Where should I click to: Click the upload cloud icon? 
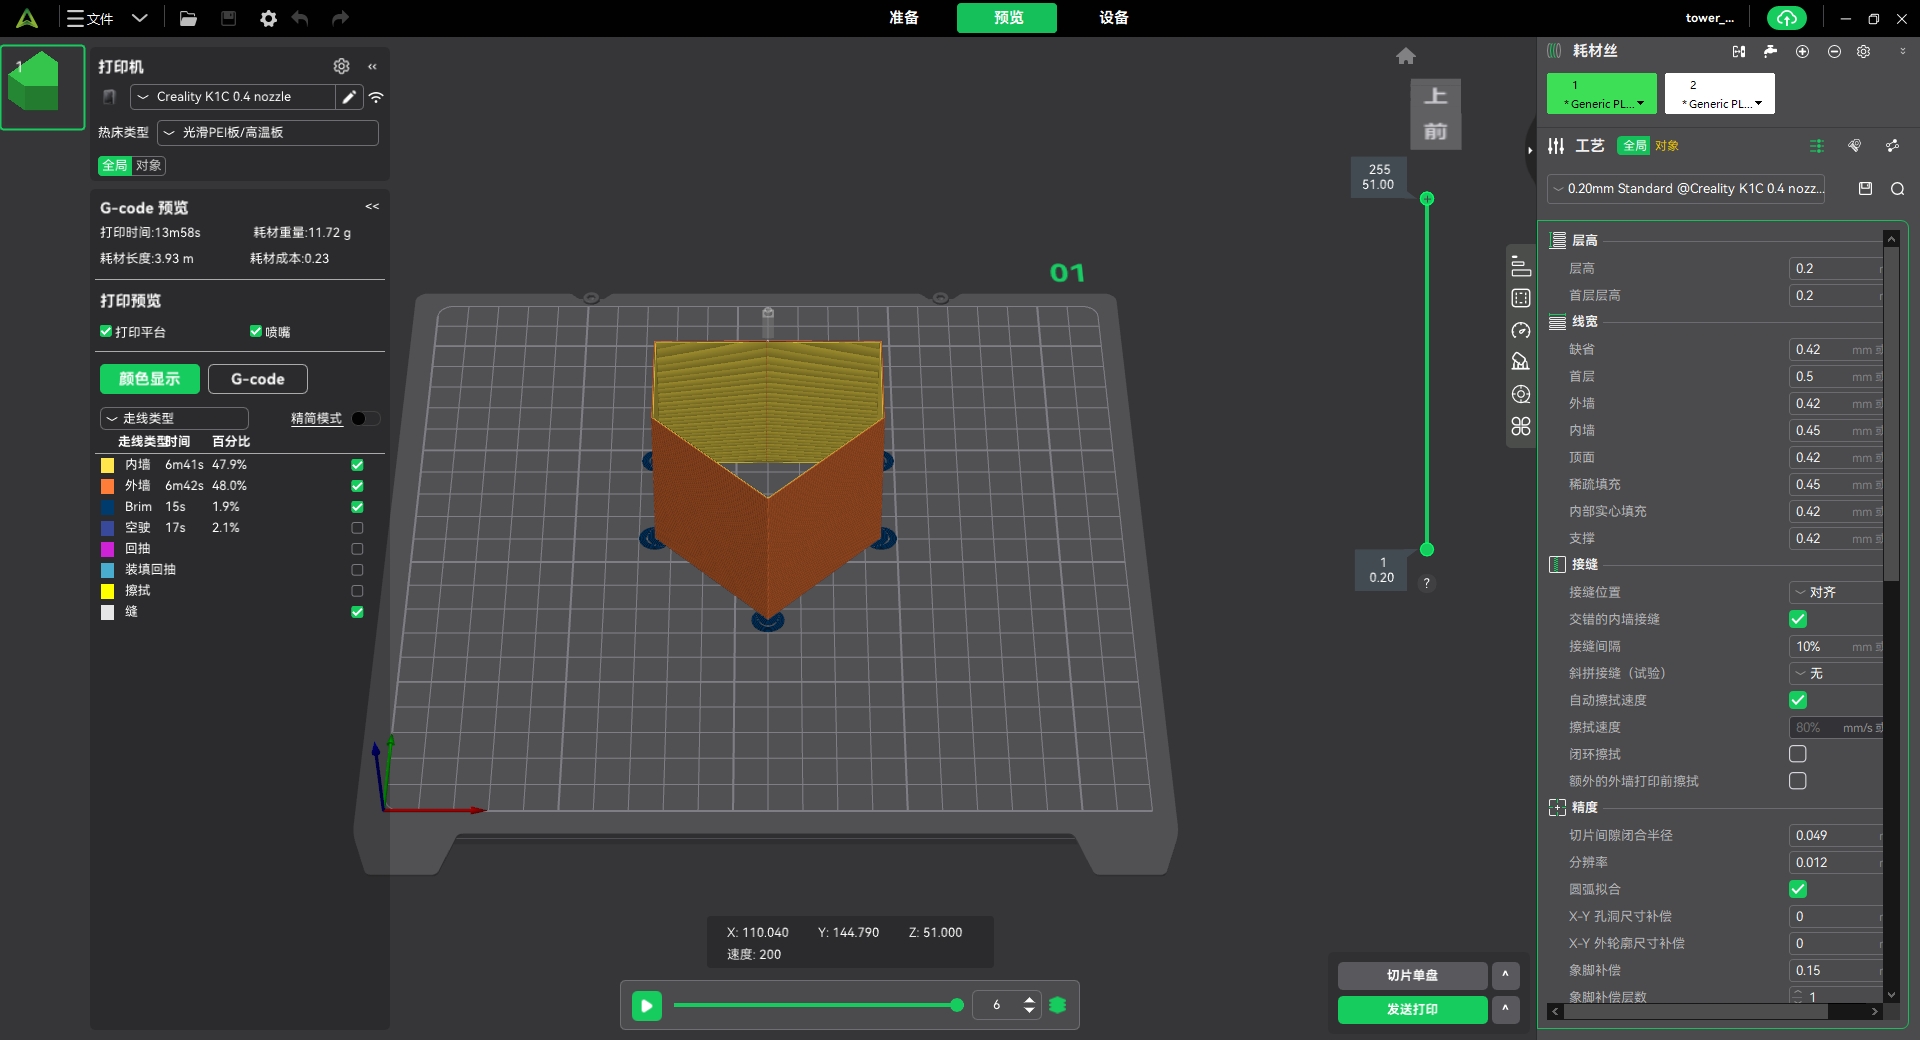tap(1786, 18)
